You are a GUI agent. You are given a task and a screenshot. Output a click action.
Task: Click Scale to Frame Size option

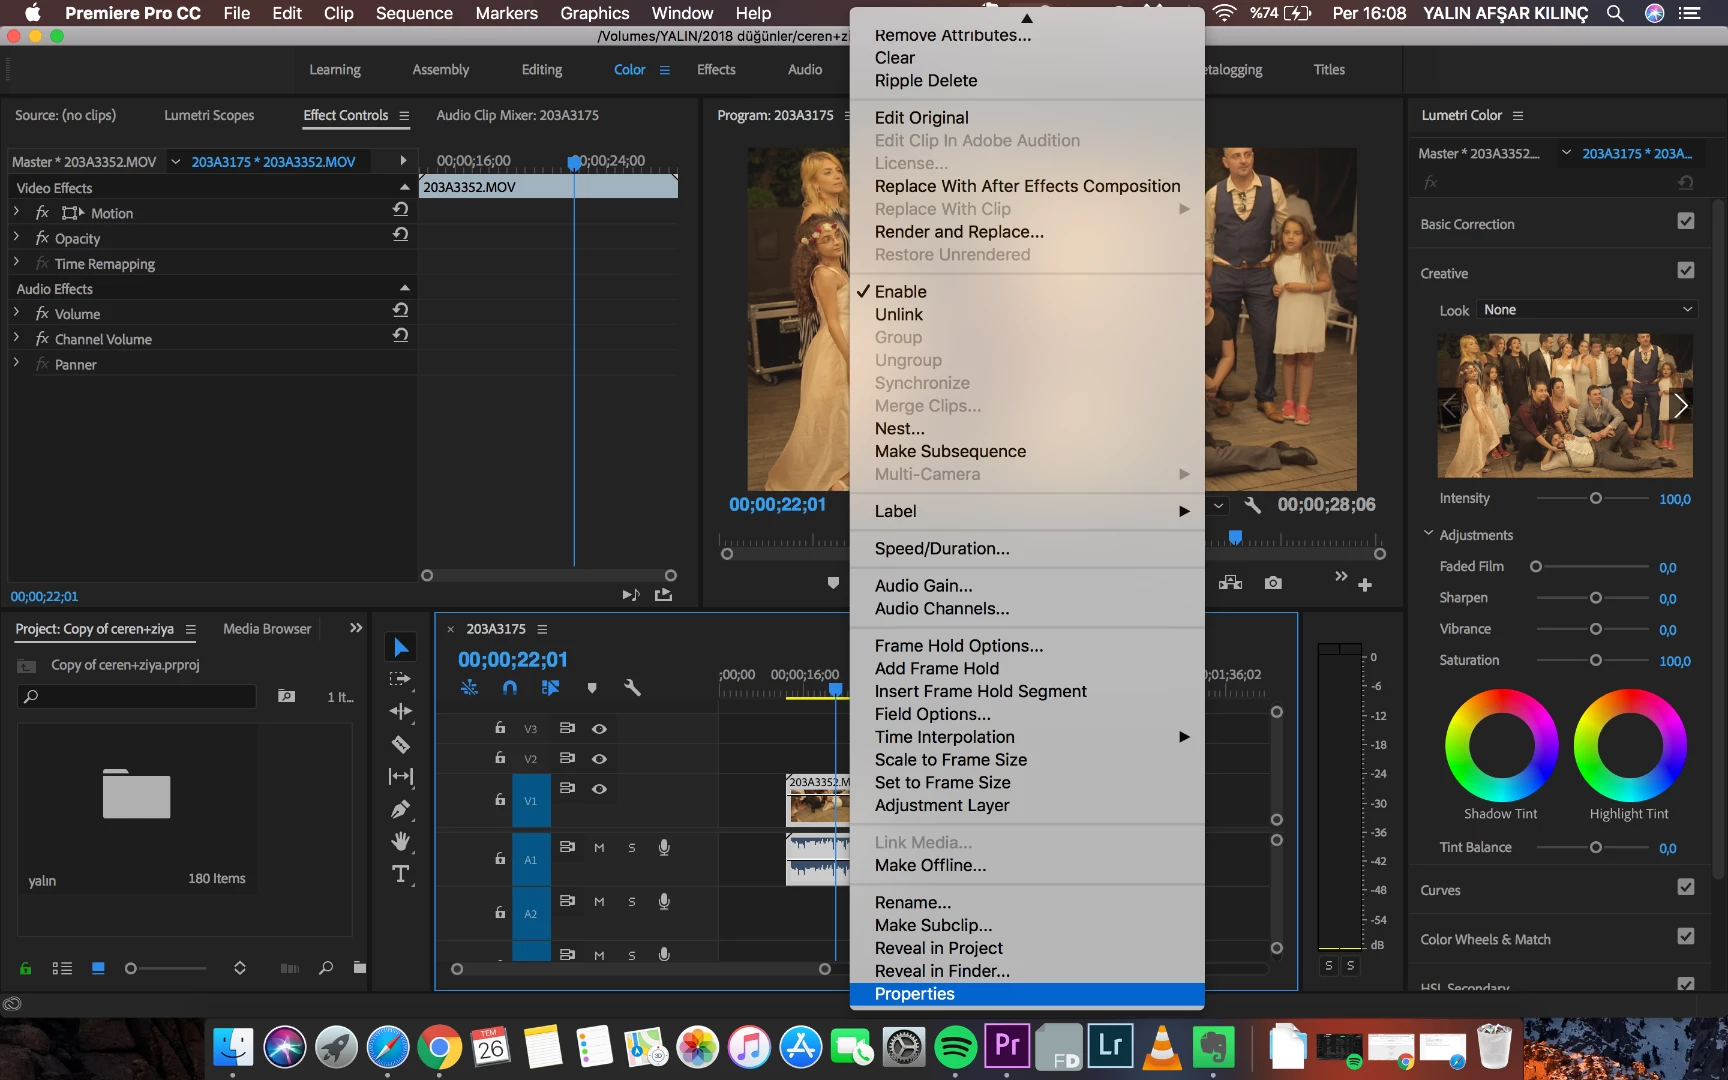click(x=1027, y=759)
